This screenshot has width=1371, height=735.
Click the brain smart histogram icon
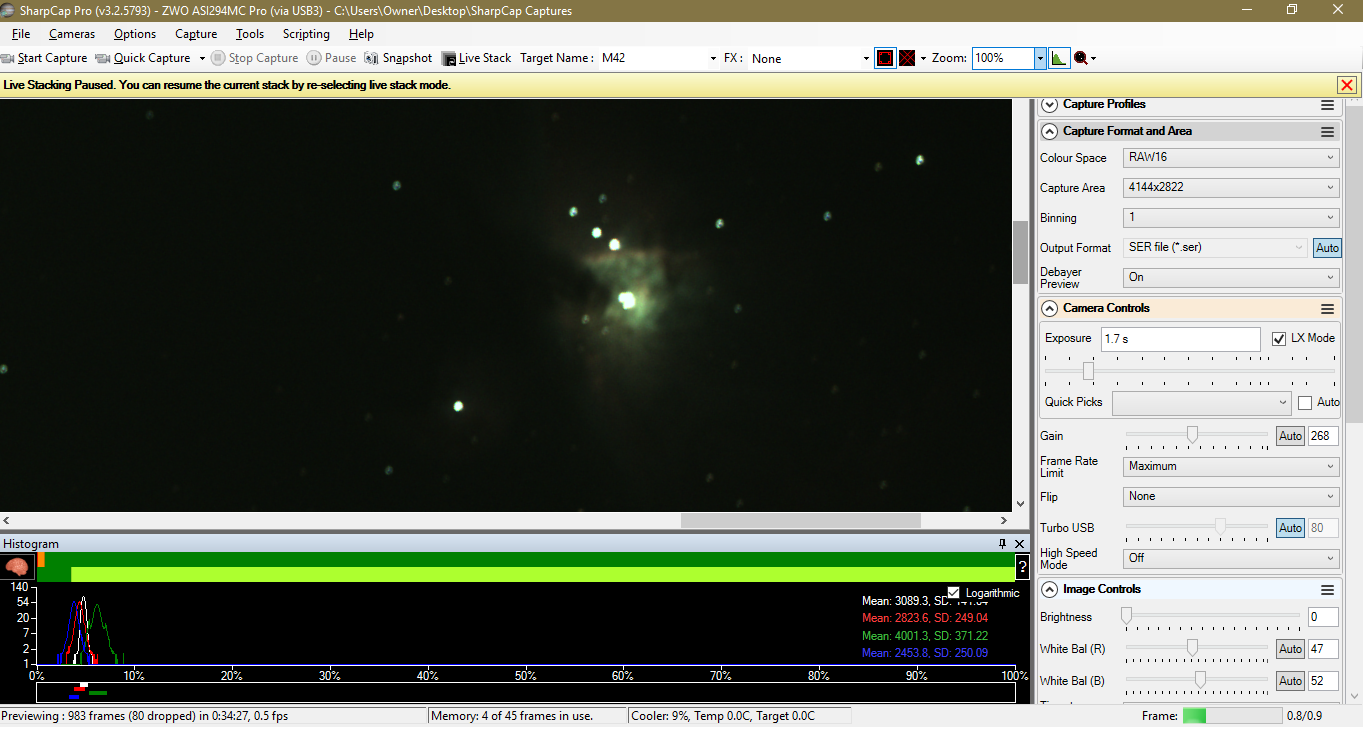pyautogui.click(x=17, y=567)
